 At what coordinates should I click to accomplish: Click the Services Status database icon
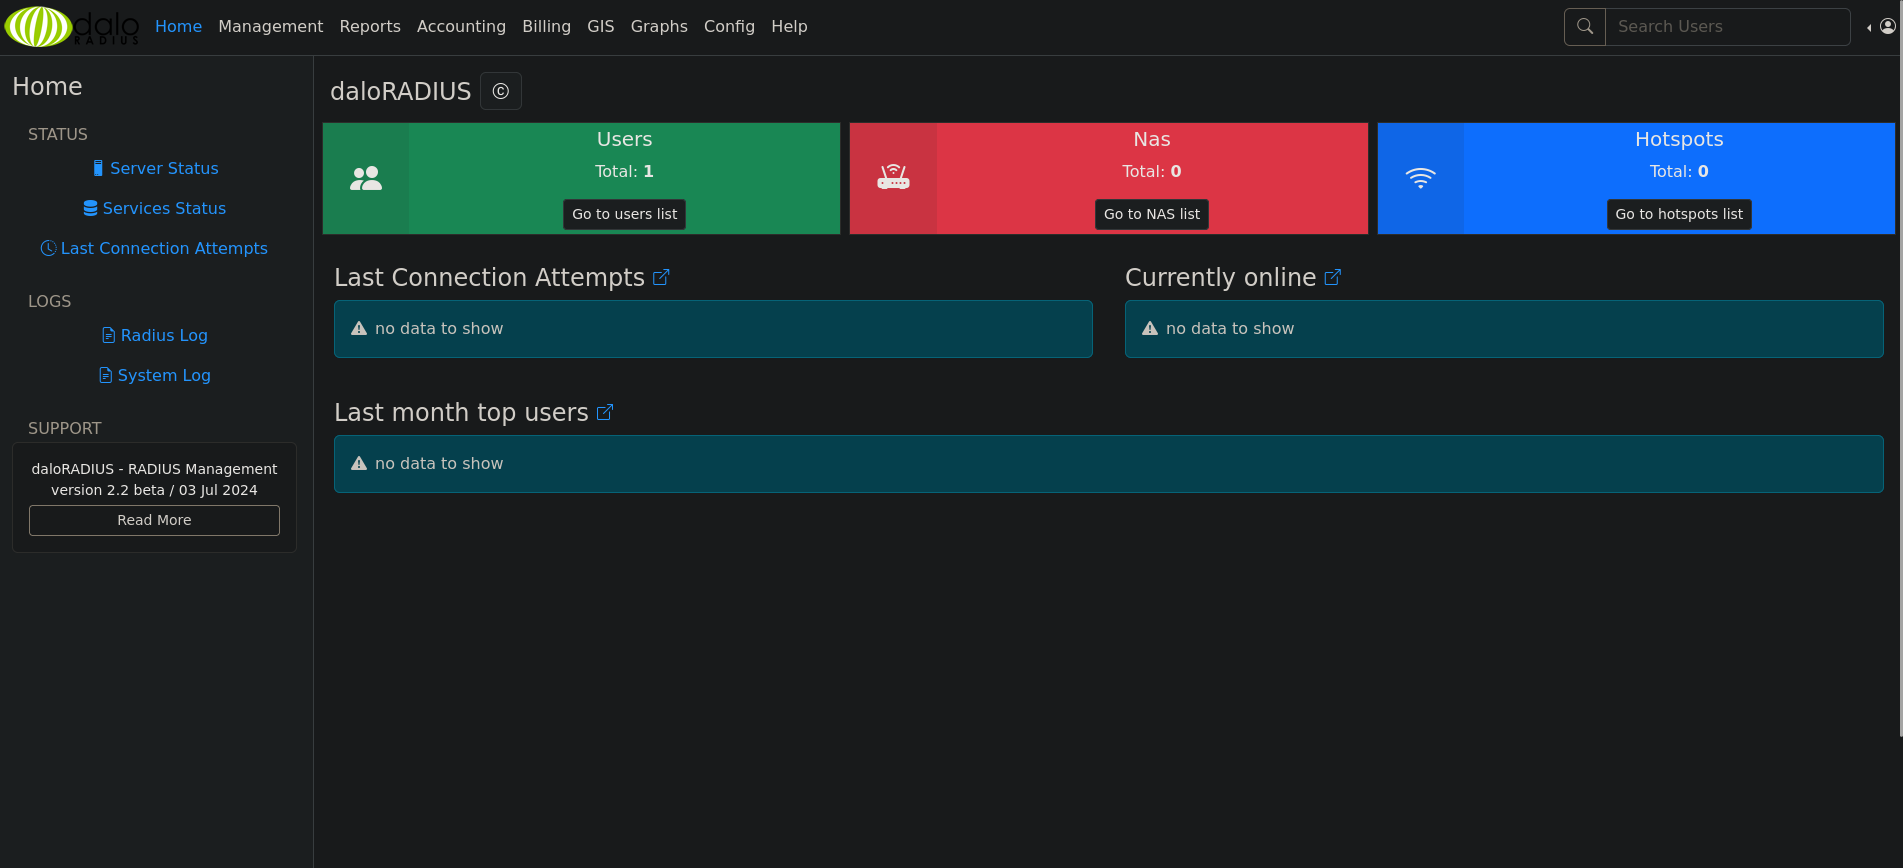(x=91, y=208)
